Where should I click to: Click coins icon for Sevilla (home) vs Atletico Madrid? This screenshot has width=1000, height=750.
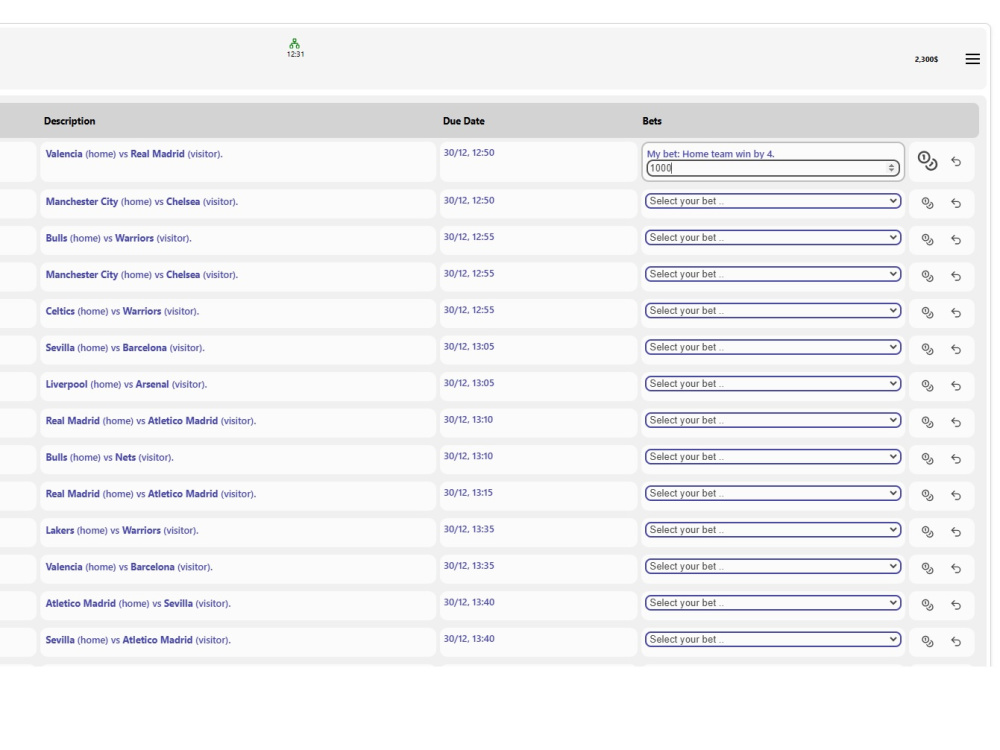(927, 641)
